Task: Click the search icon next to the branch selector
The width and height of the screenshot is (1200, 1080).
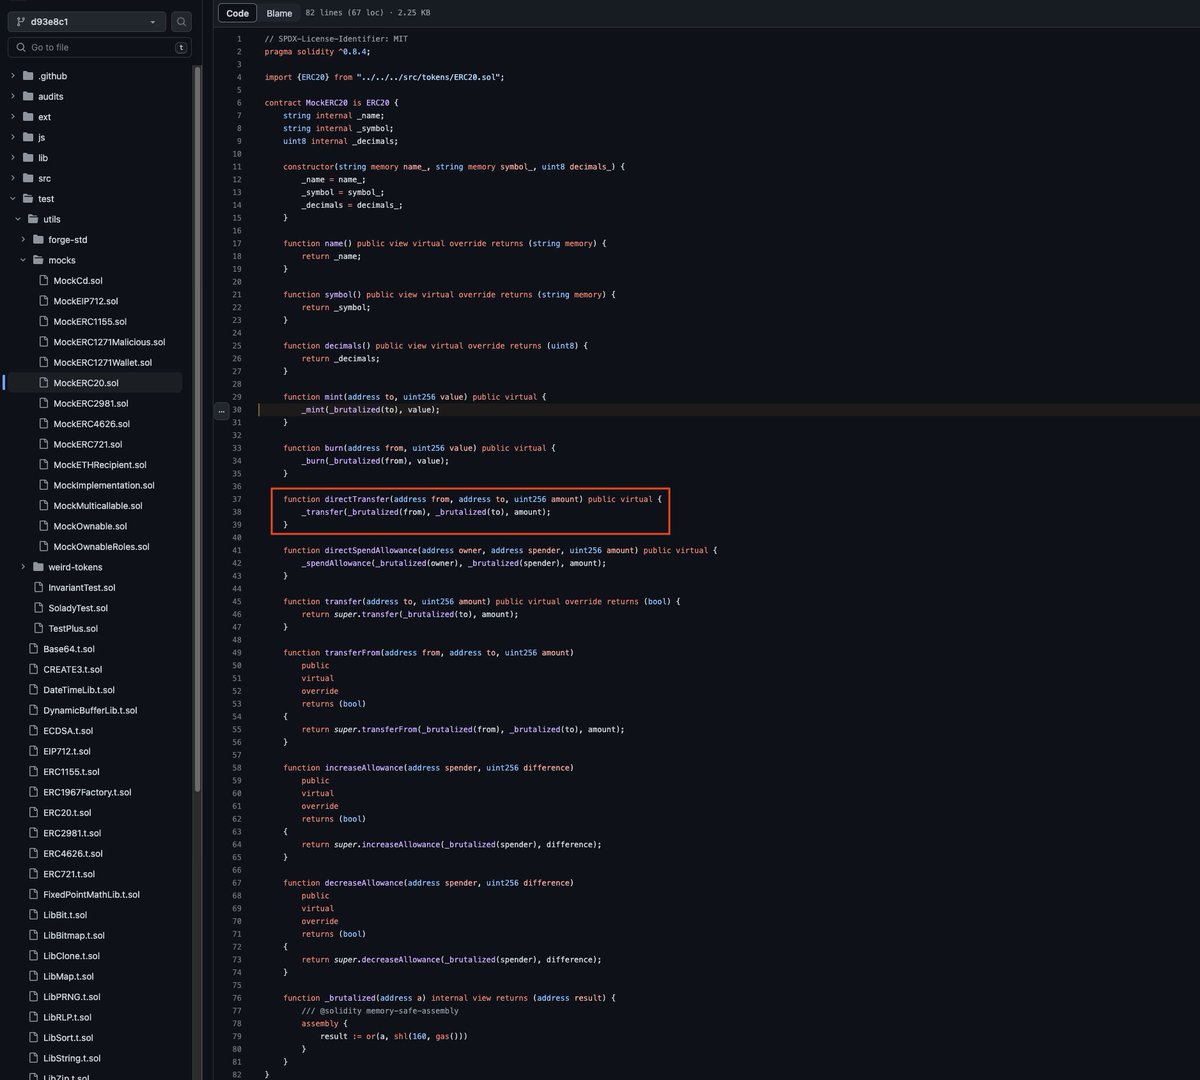Action: point(181,21)
